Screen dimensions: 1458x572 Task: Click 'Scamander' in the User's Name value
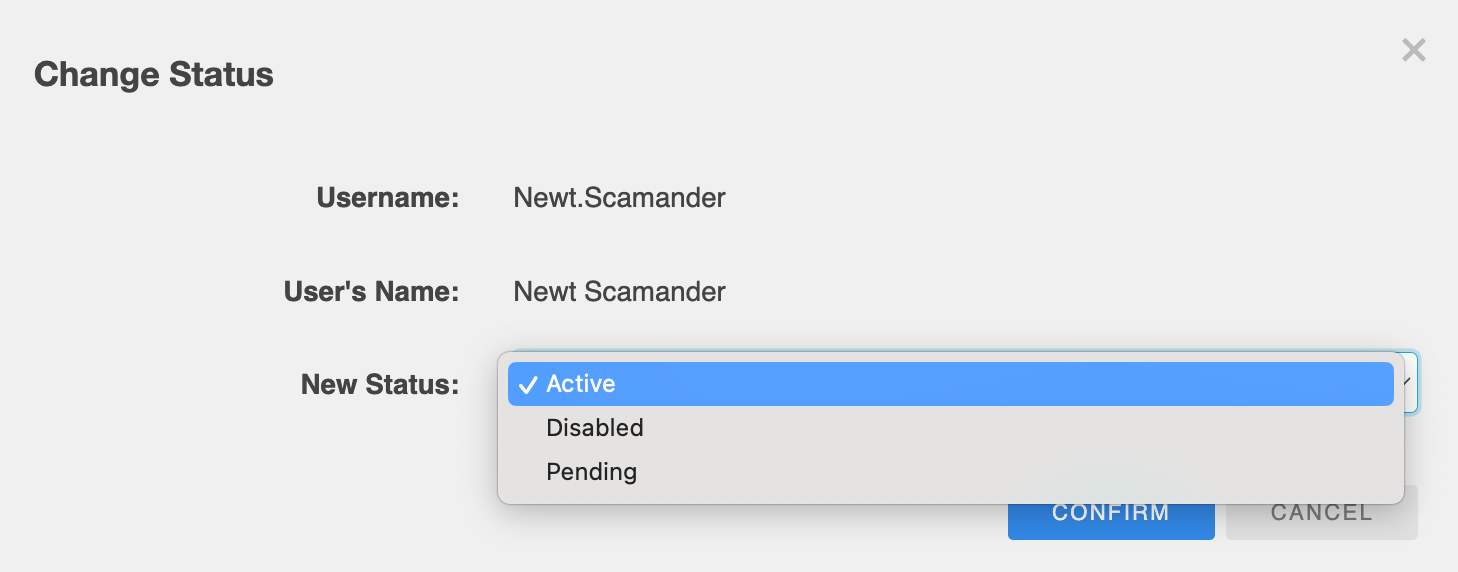click(655, 292)
